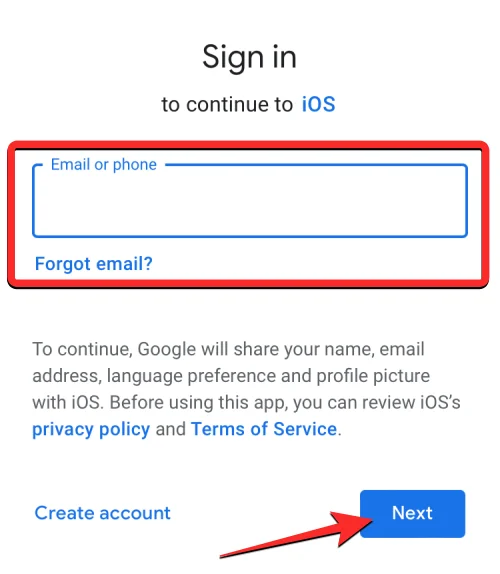Image resolution: width=500 pixels, height=574 pixels.
Task: Select the 'to continue to' subtitle text
Action: [227, 105]
